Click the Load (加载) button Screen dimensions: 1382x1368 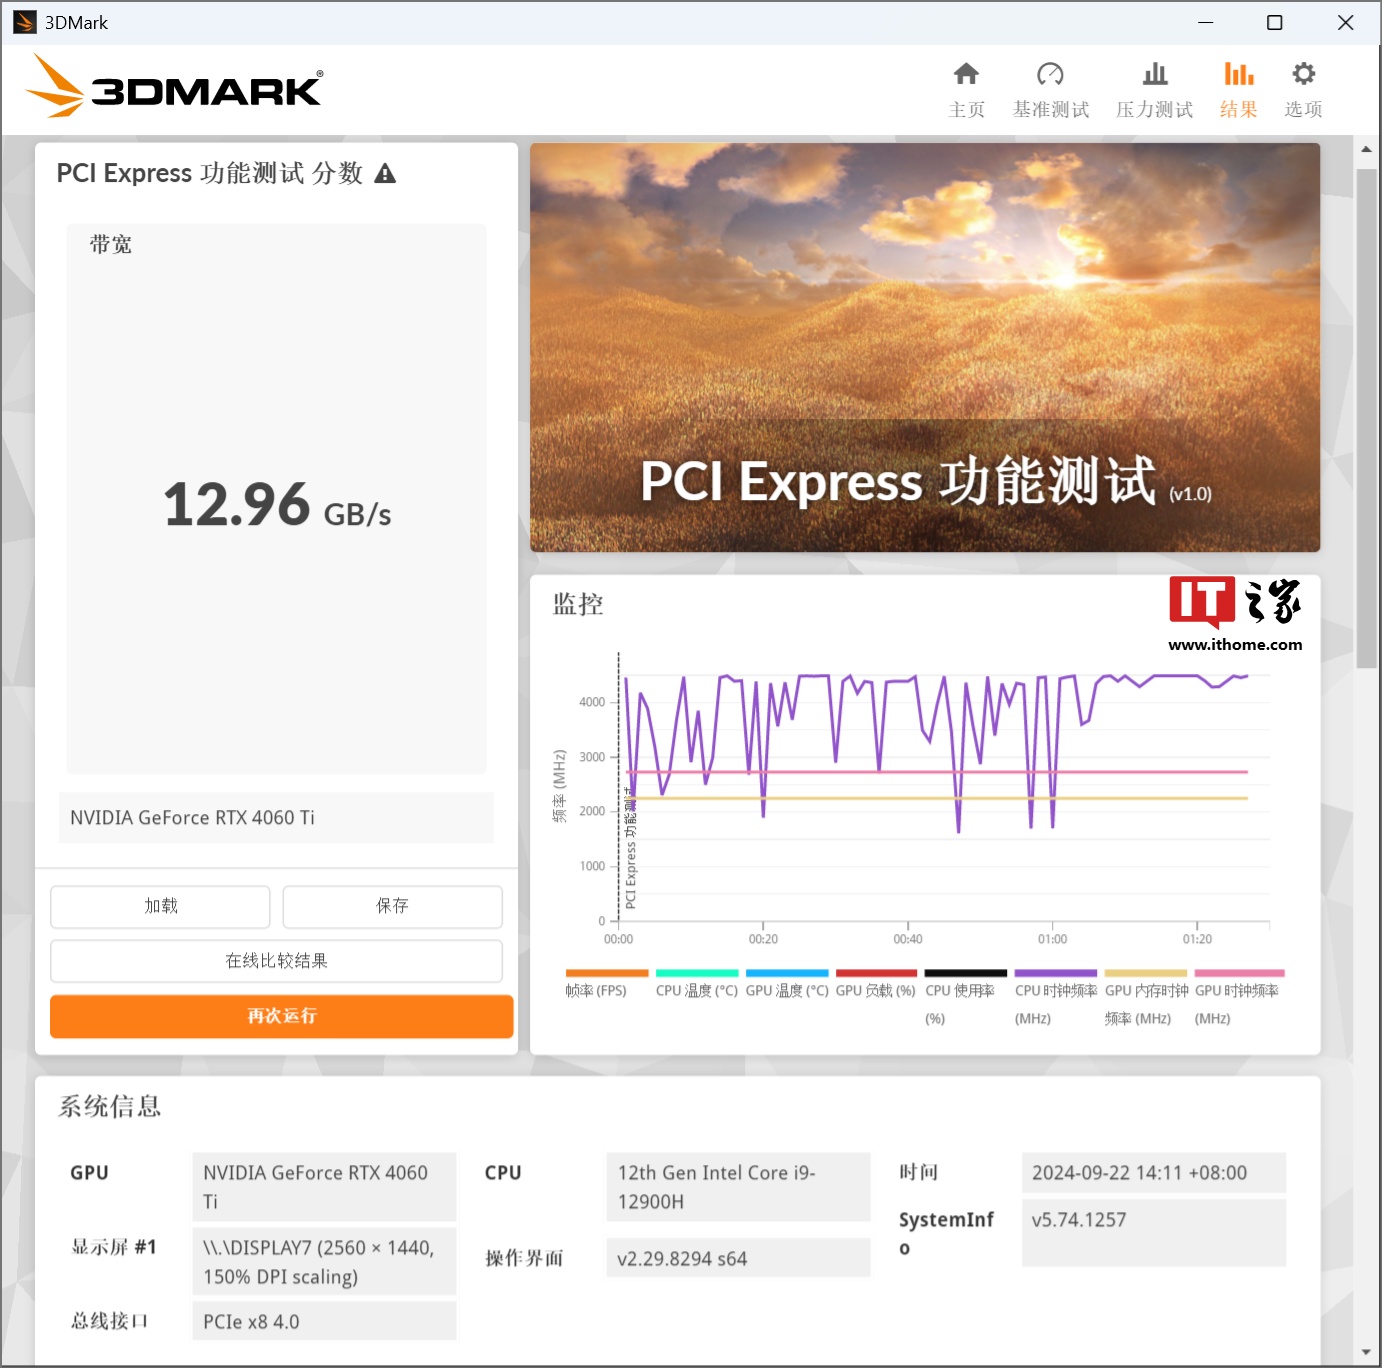click(160, 906)
